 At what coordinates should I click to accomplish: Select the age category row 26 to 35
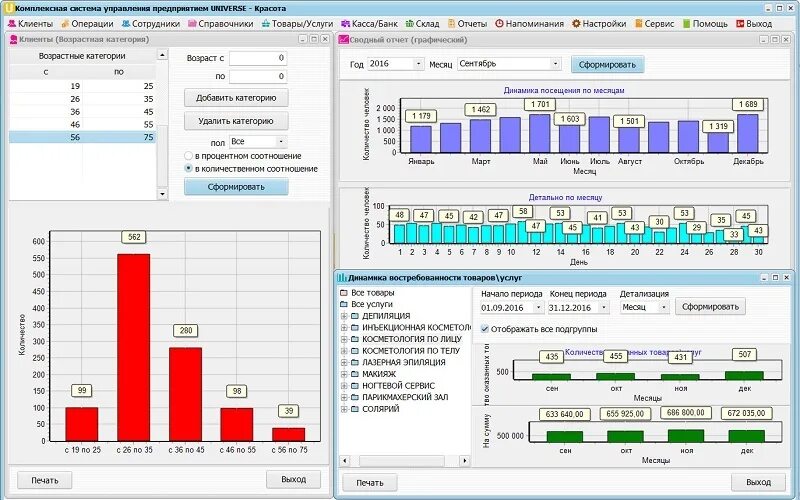pyautogui.click(x=82, y=99)
